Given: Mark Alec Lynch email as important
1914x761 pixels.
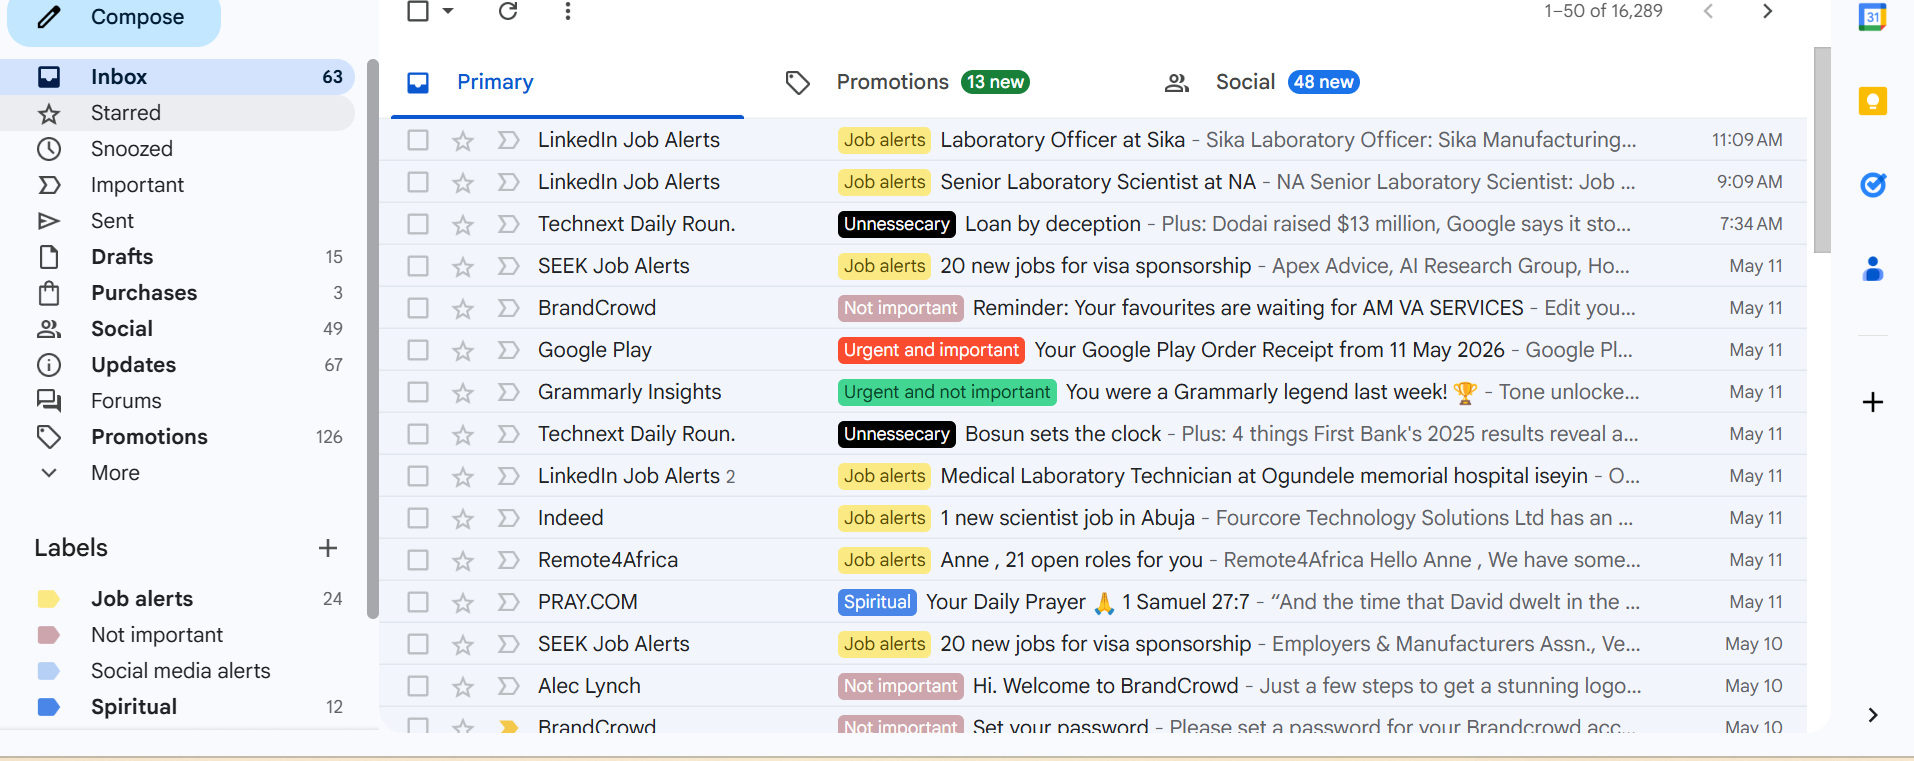Looking at the screenshot, I should point(508,686).
